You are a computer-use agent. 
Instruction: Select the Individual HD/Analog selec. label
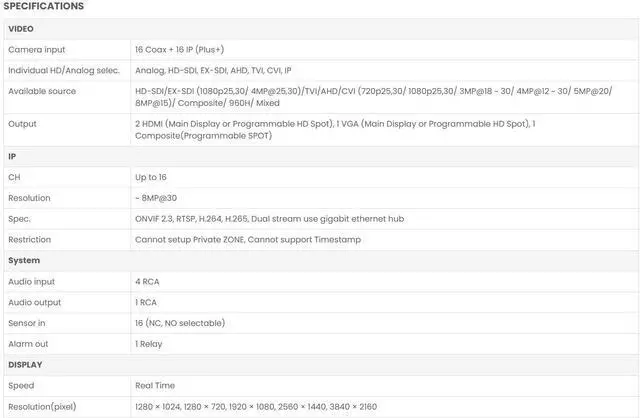point(62,70)
